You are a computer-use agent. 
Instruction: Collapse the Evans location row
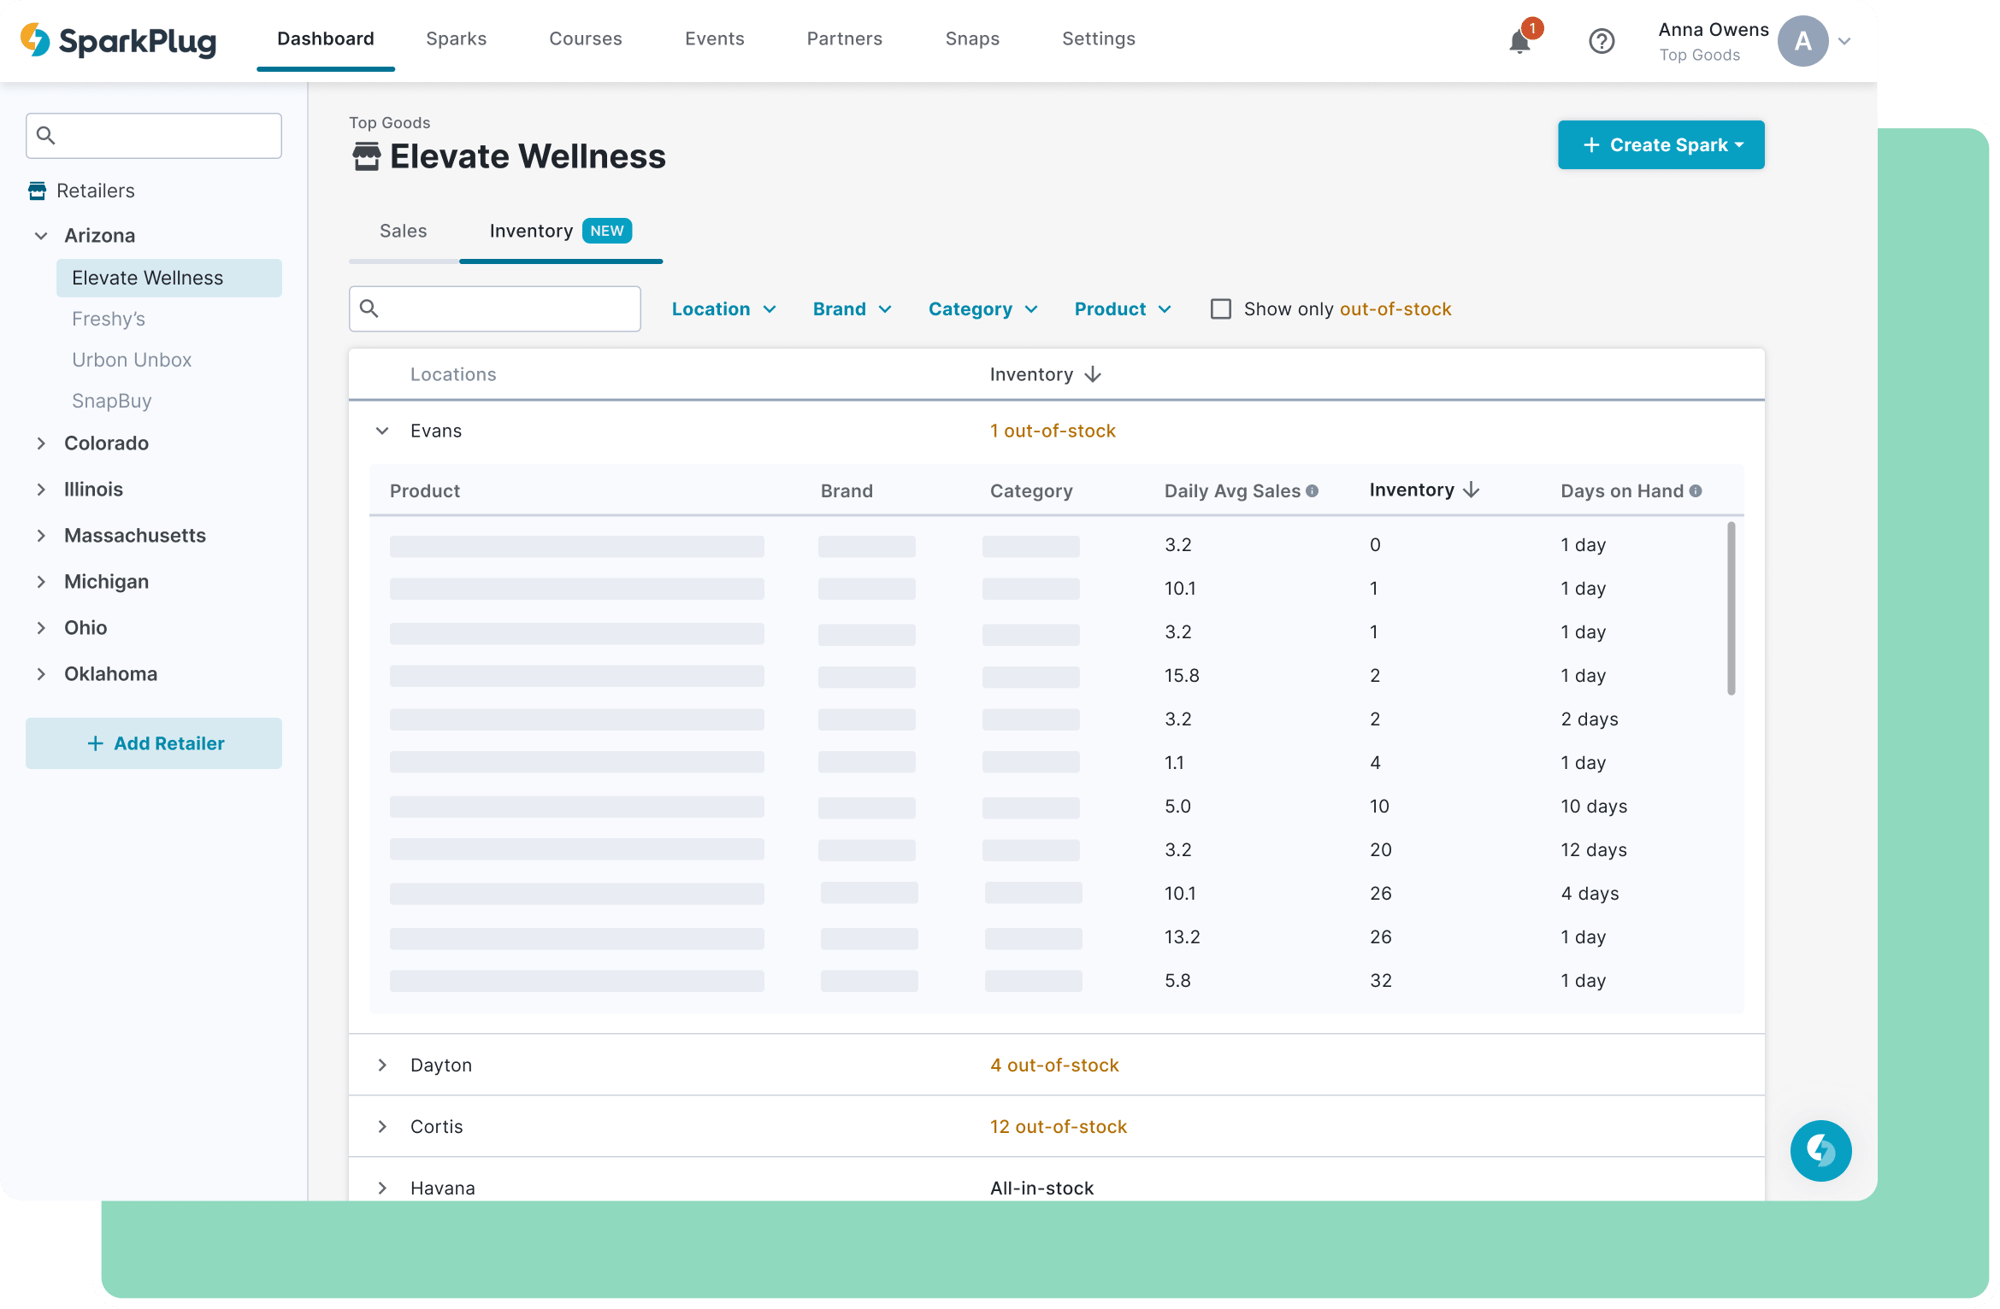coord(382,431)
